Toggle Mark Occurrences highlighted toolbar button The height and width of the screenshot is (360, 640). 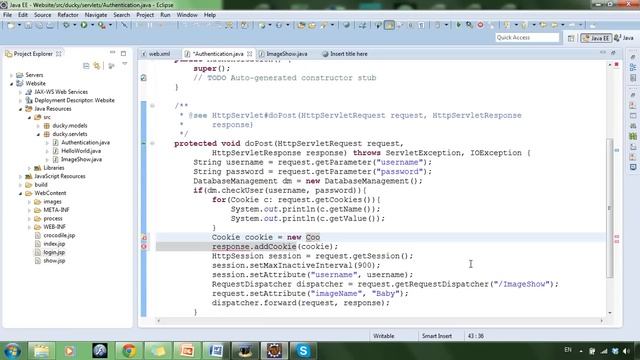389,25
